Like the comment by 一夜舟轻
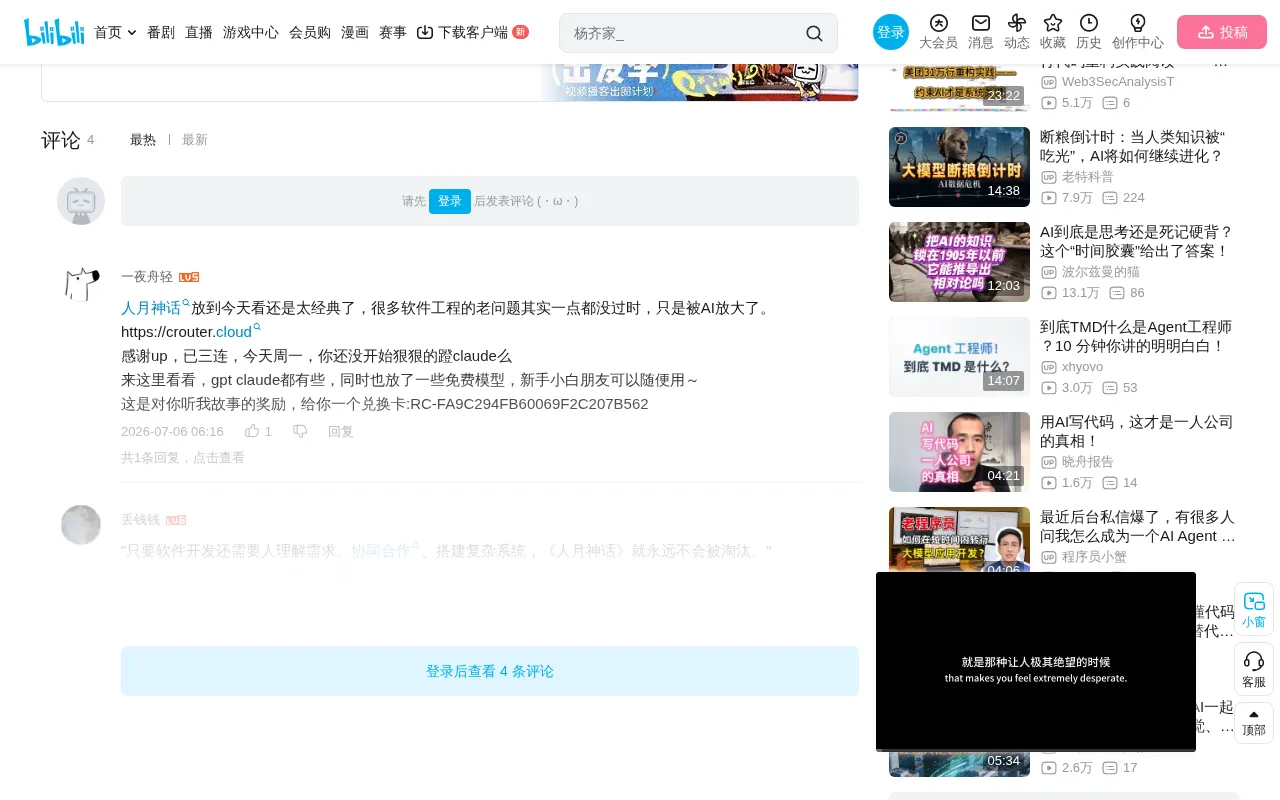1280x800 pixels. click(x=252, y=431)
